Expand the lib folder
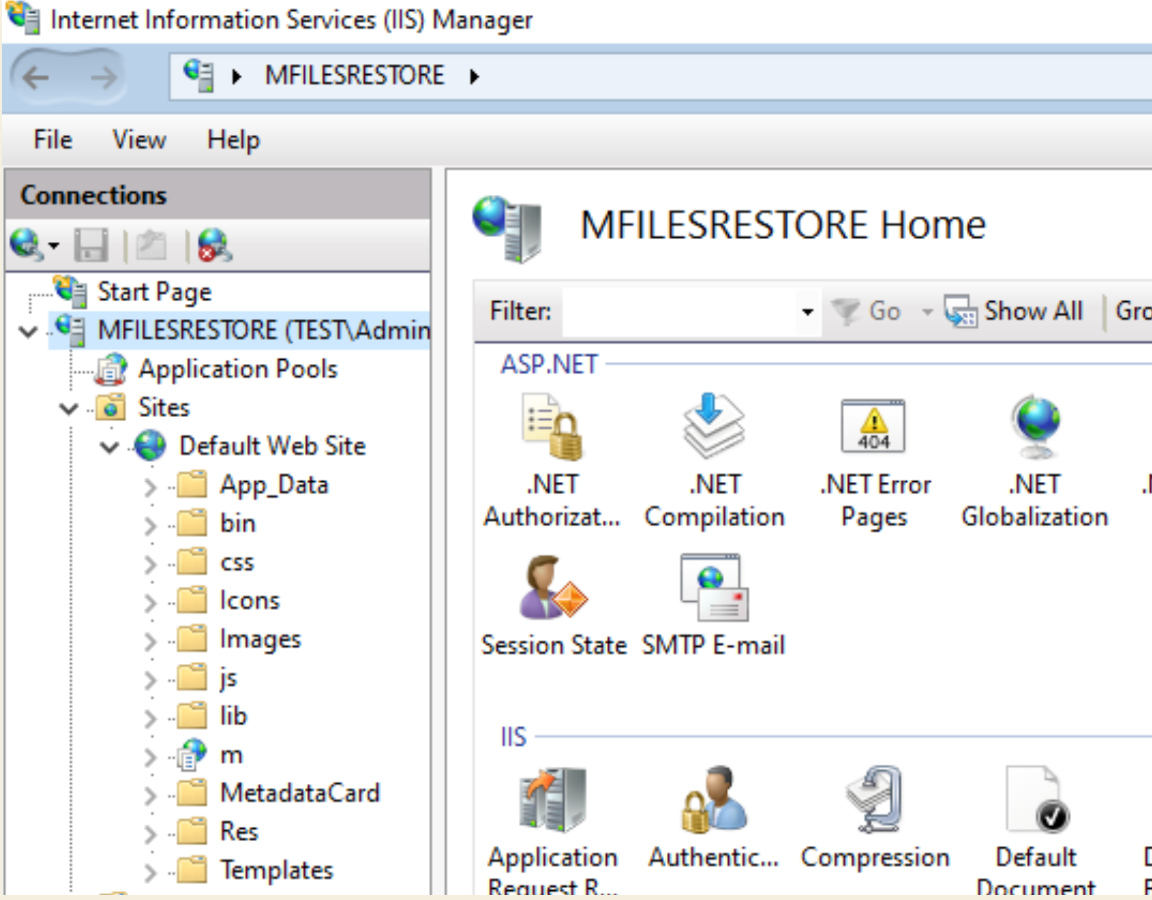1152x900 pixels. point(150,718)
